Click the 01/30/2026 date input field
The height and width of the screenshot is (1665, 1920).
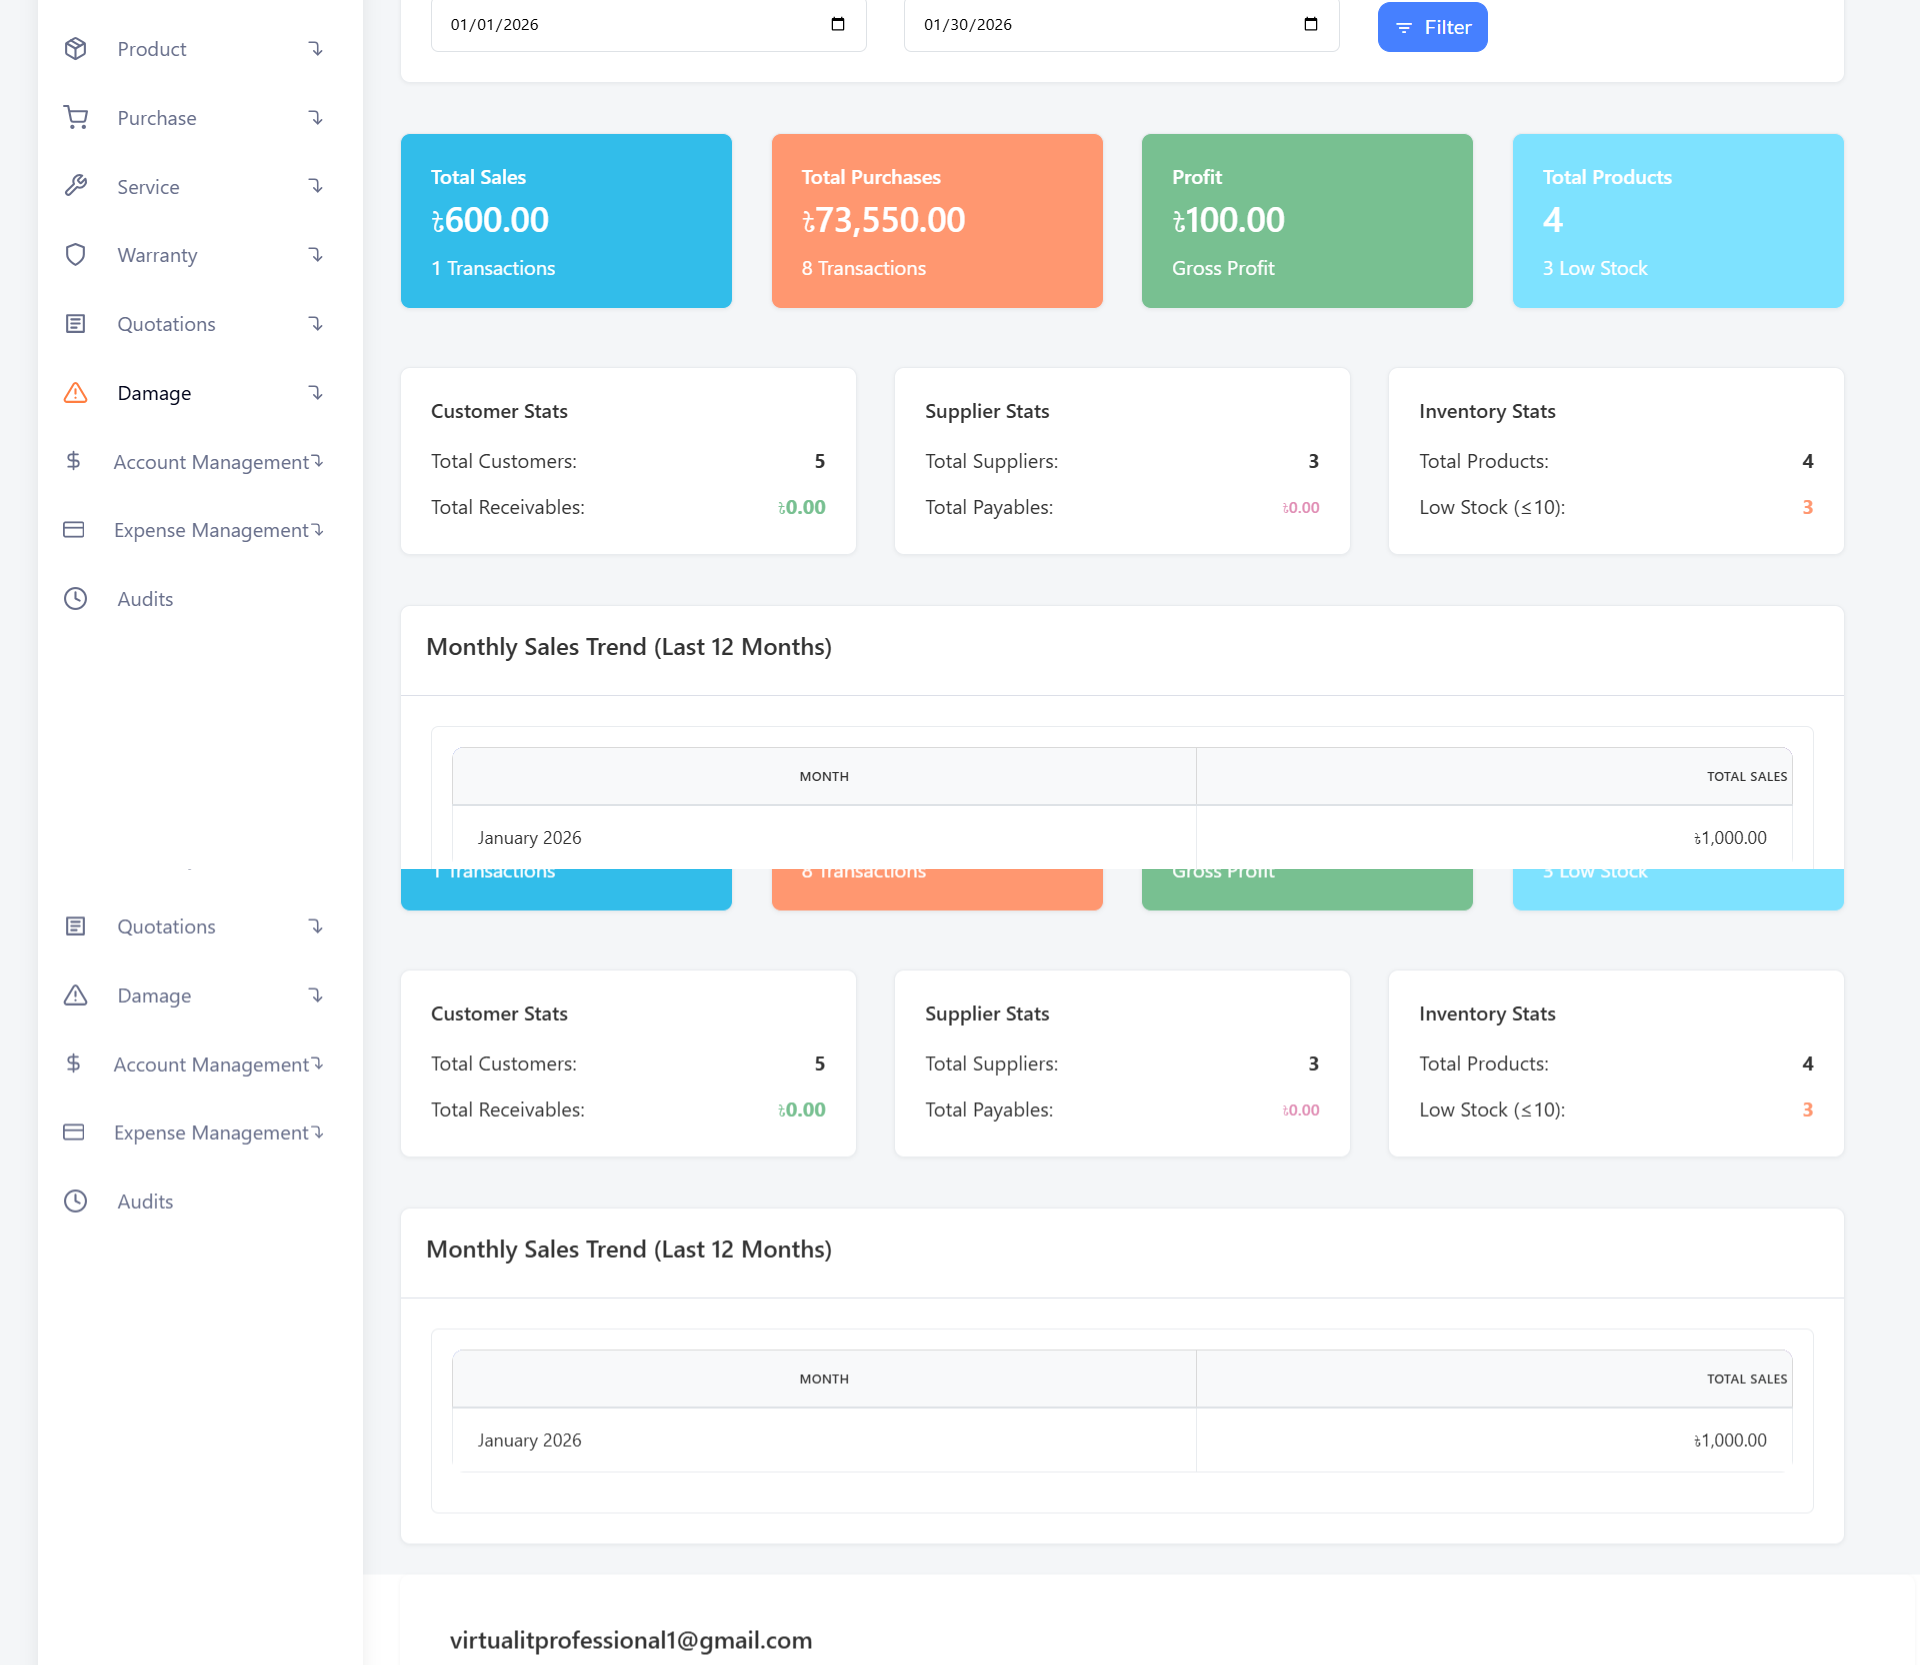point(1100,24)
